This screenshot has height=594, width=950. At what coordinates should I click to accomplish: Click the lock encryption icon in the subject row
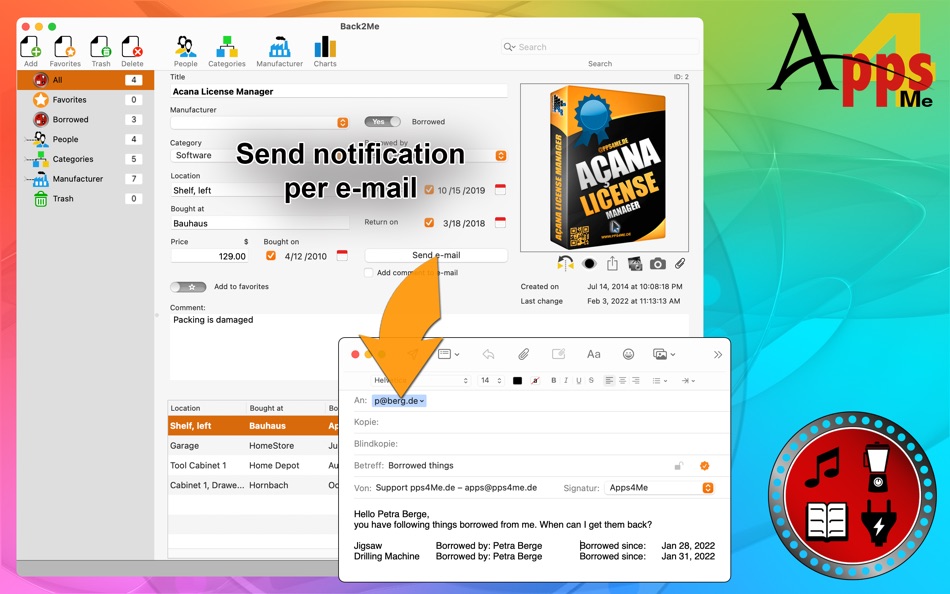[679, 466]
